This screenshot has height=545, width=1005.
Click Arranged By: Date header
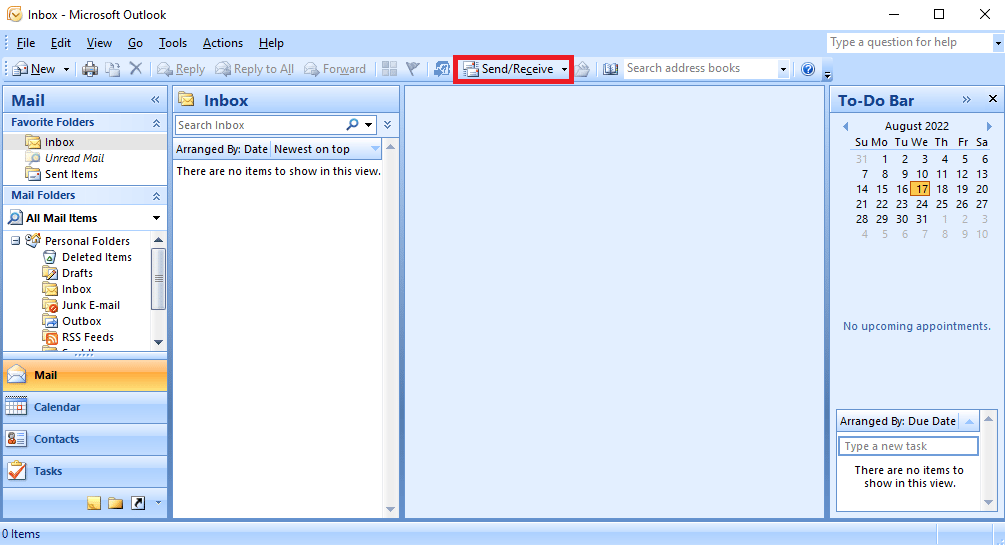pos(222,149)
